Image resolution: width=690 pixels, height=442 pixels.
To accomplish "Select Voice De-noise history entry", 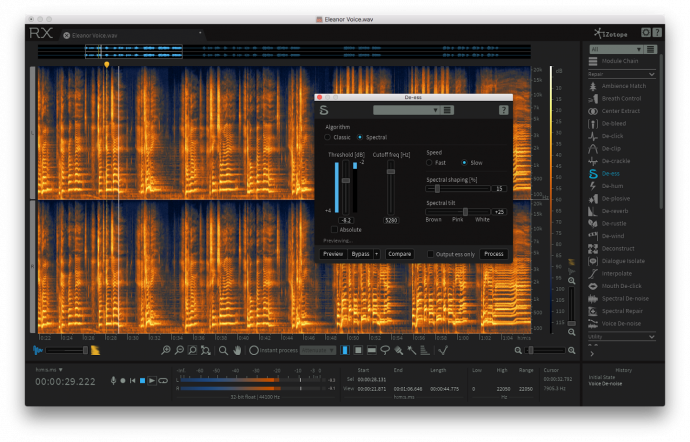I will click(605, 384).
